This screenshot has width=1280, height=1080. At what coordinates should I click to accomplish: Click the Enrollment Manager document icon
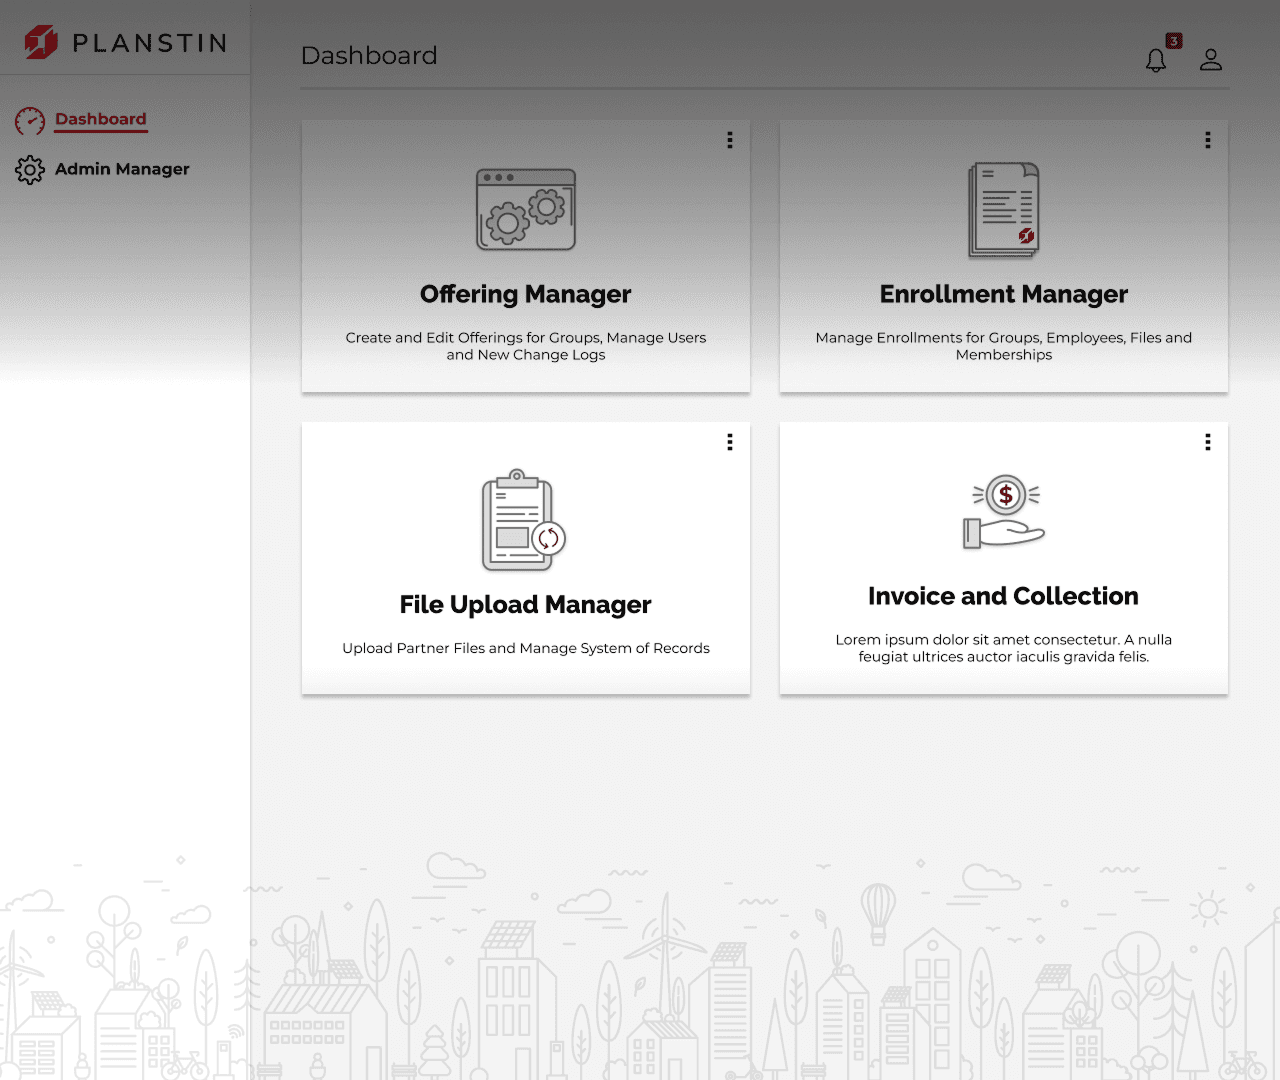click(x=1004, y=210)
